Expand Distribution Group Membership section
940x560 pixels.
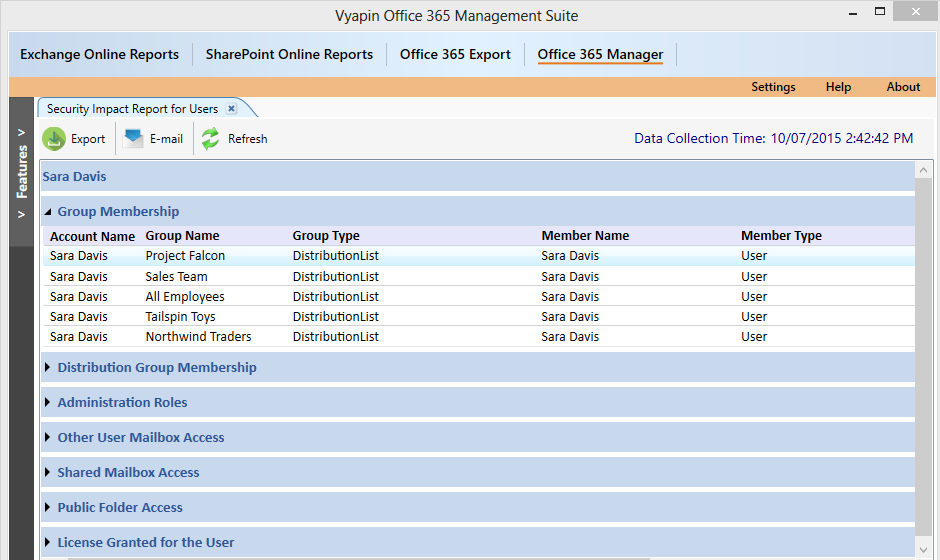[47, 367]
